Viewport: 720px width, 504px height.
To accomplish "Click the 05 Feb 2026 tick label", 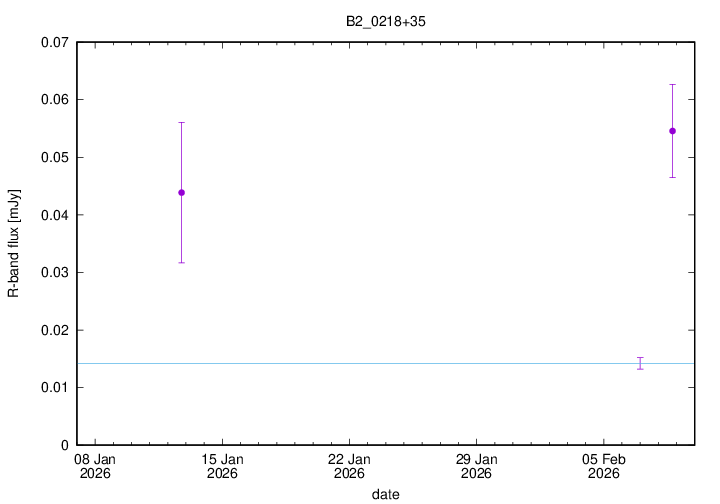I will [603, 466].
